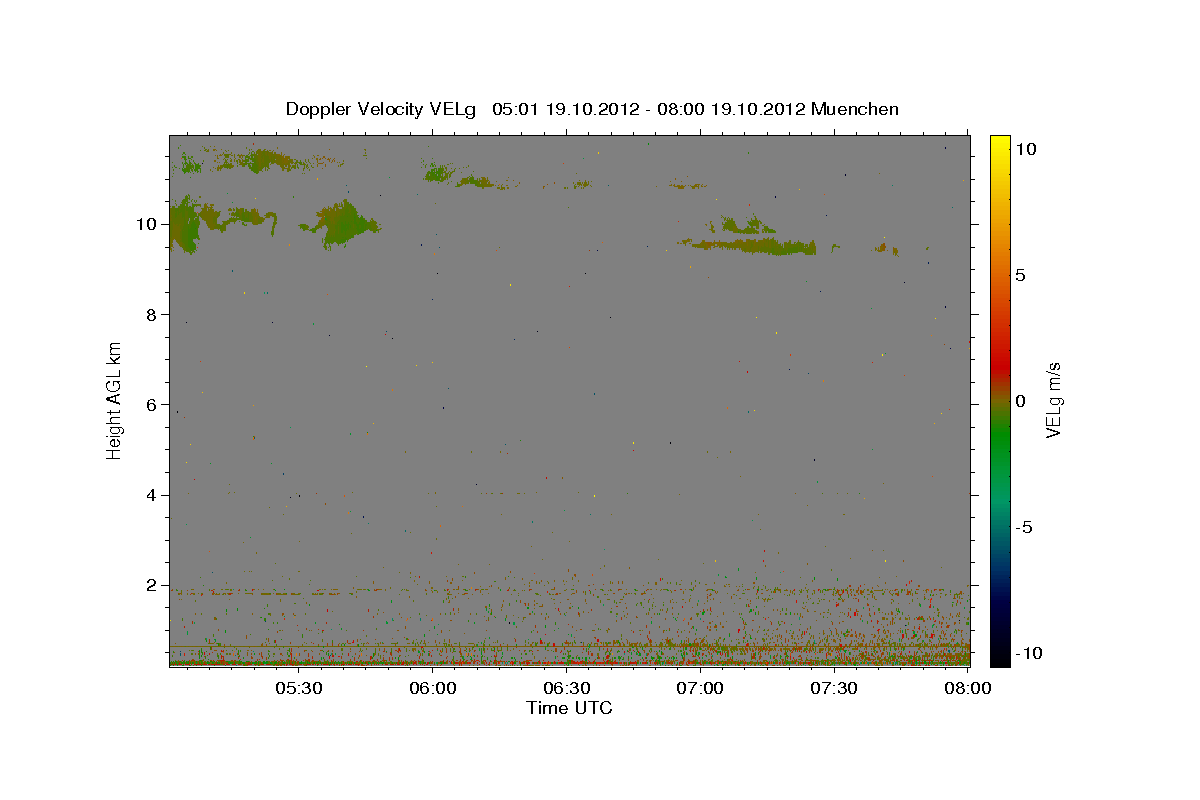This screenshot has height=800, width=1200.
Task: Click the 07:30 time tick label
Action: pos(834,688)
